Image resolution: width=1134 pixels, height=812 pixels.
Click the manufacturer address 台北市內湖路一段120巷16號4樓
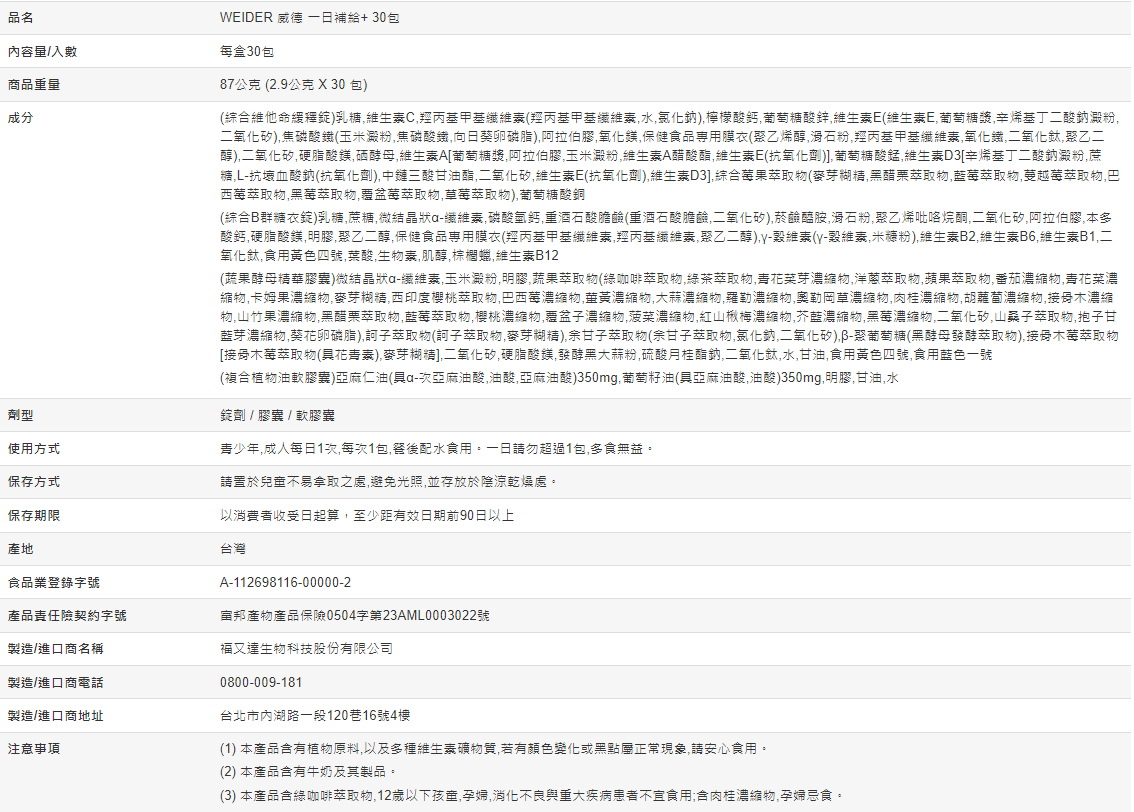315,716
